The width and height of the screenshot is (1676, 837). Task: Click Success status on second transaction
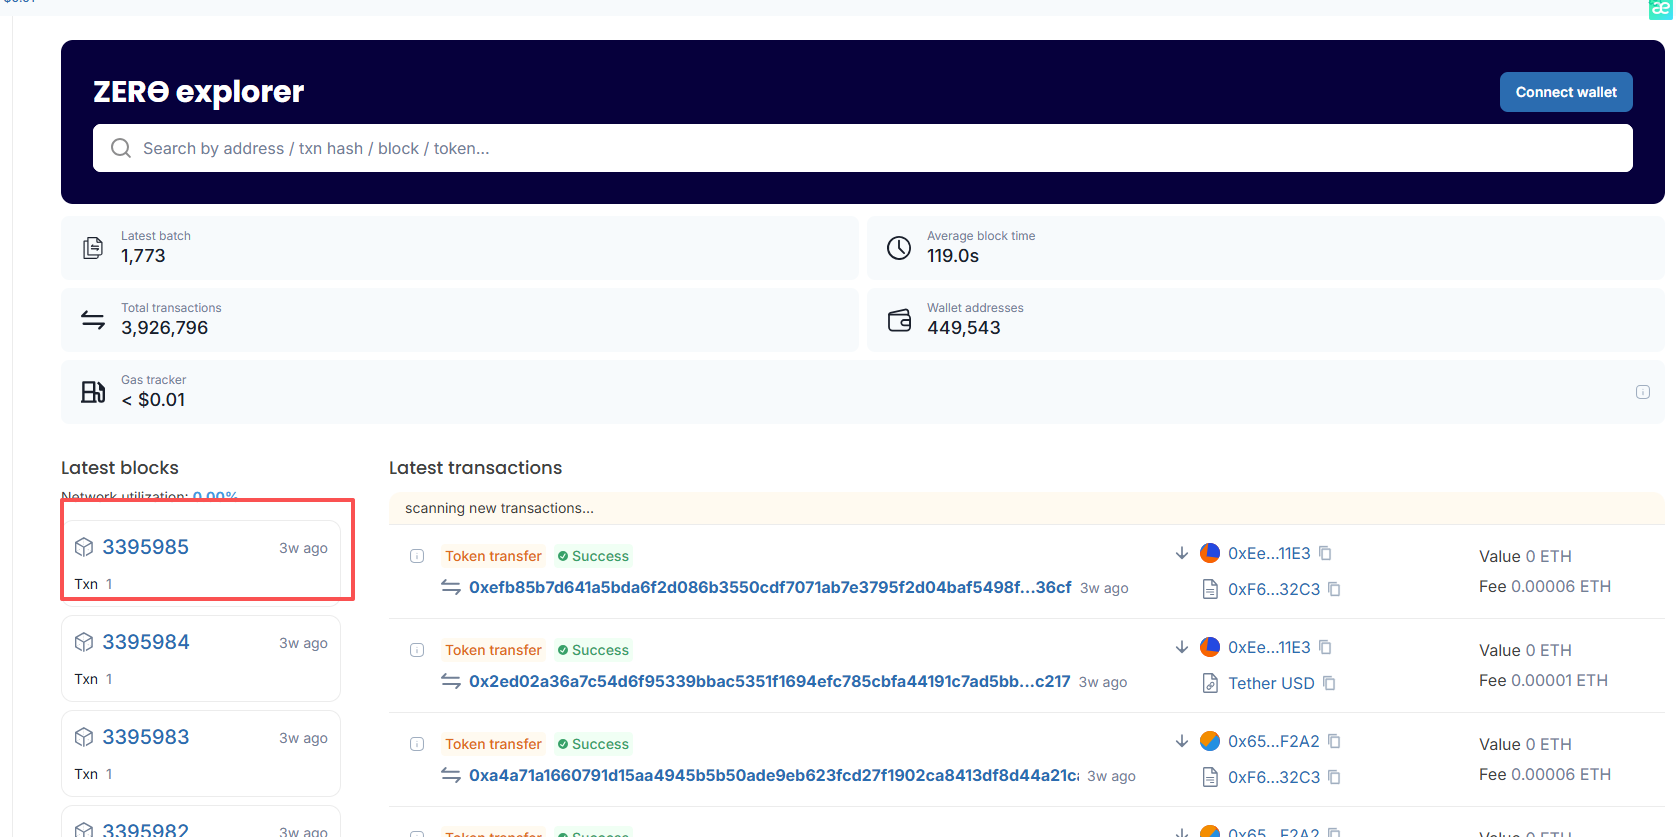(593, 650)
